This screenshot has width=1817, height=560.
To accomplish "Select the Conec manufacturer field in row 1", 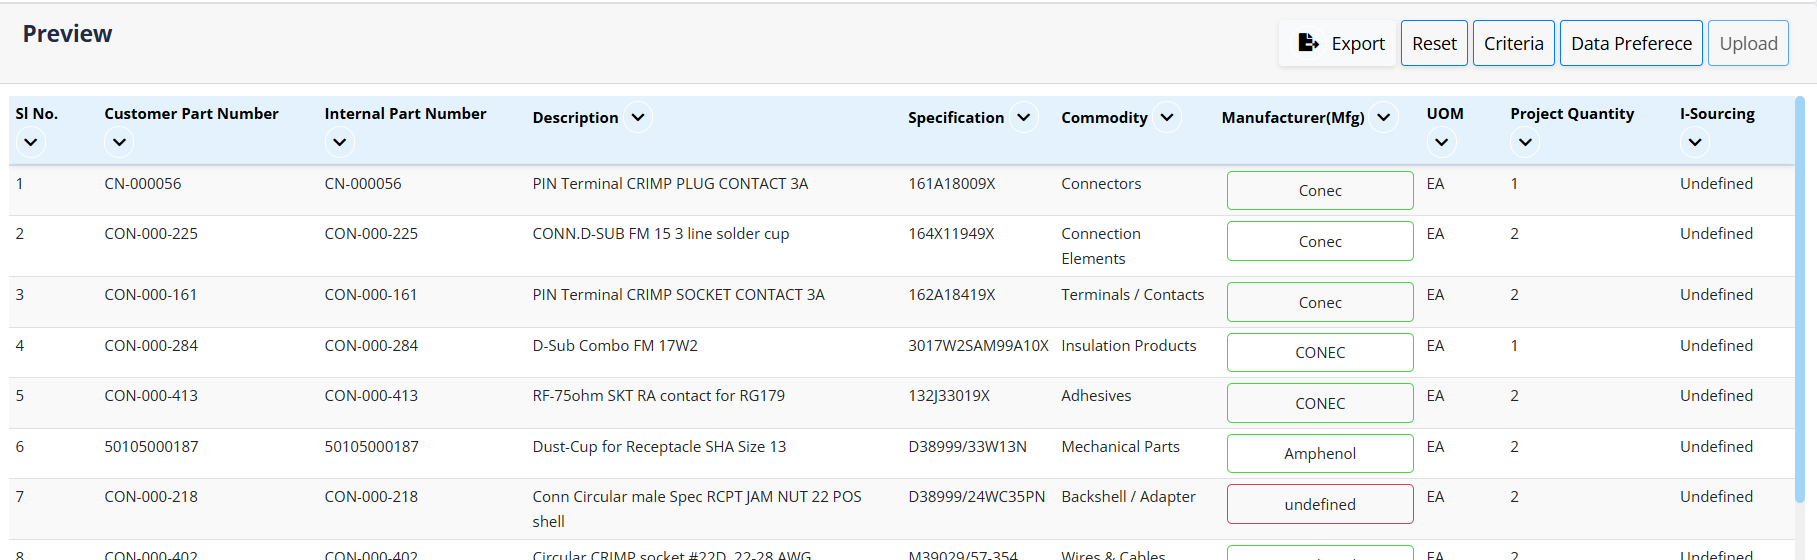I will 1320,191.
